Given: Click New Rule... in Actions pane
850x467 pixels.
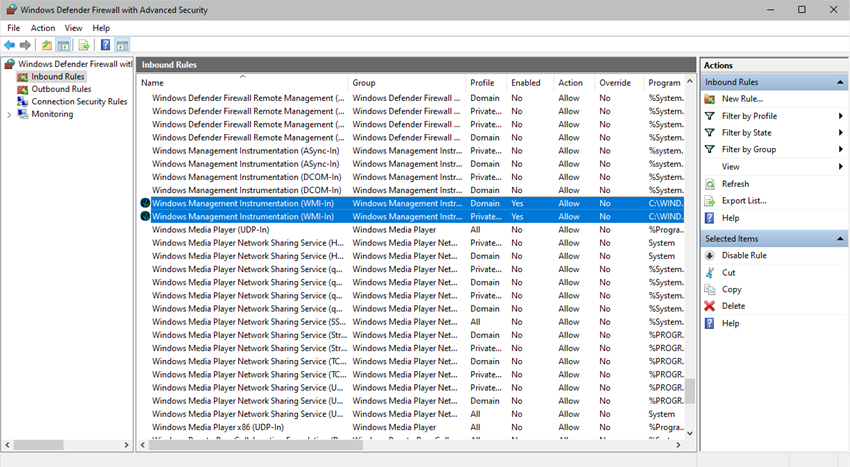Looking at the screenshot, I should pyautogui.click(x=741, y=99).
